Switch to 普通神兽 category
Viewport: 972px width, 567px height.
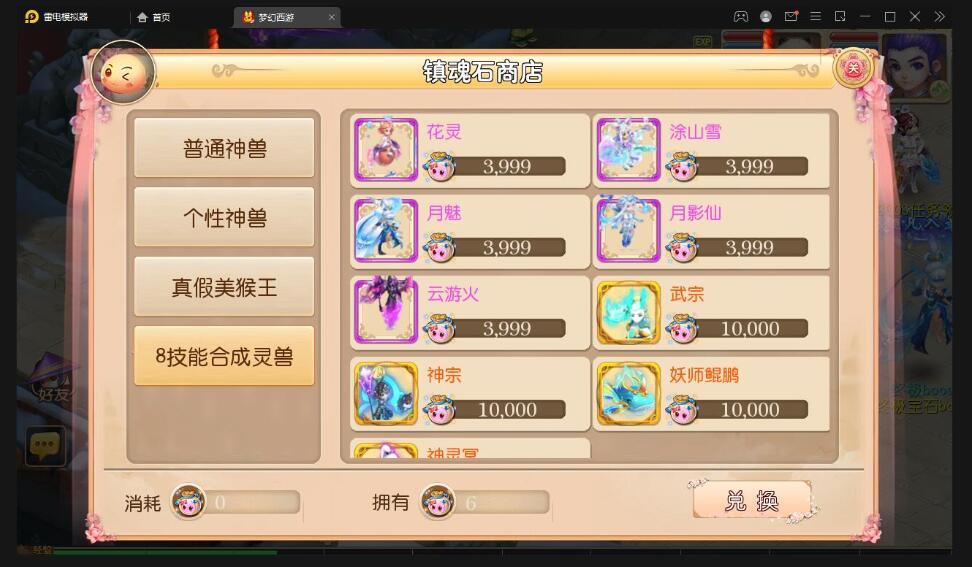click(224, 147)
